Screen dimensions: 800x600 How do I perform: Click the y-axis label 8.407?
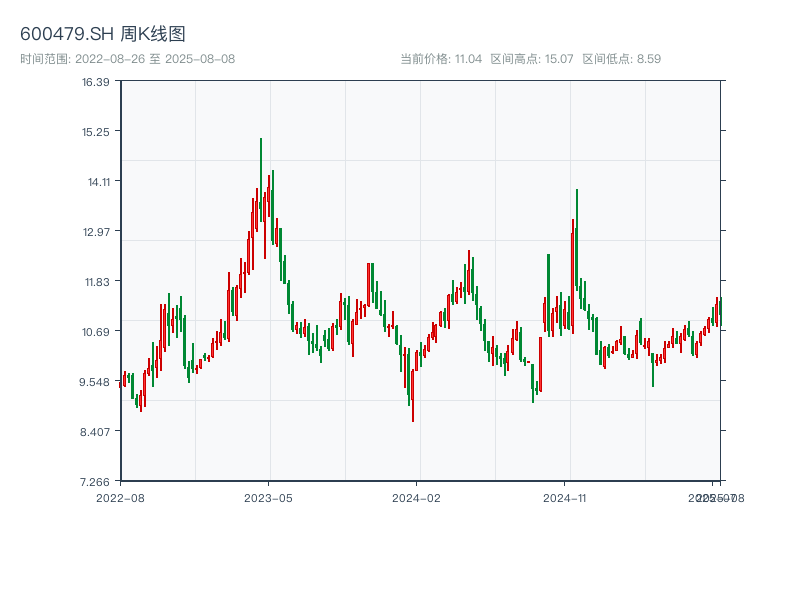(x=95, y=432)
